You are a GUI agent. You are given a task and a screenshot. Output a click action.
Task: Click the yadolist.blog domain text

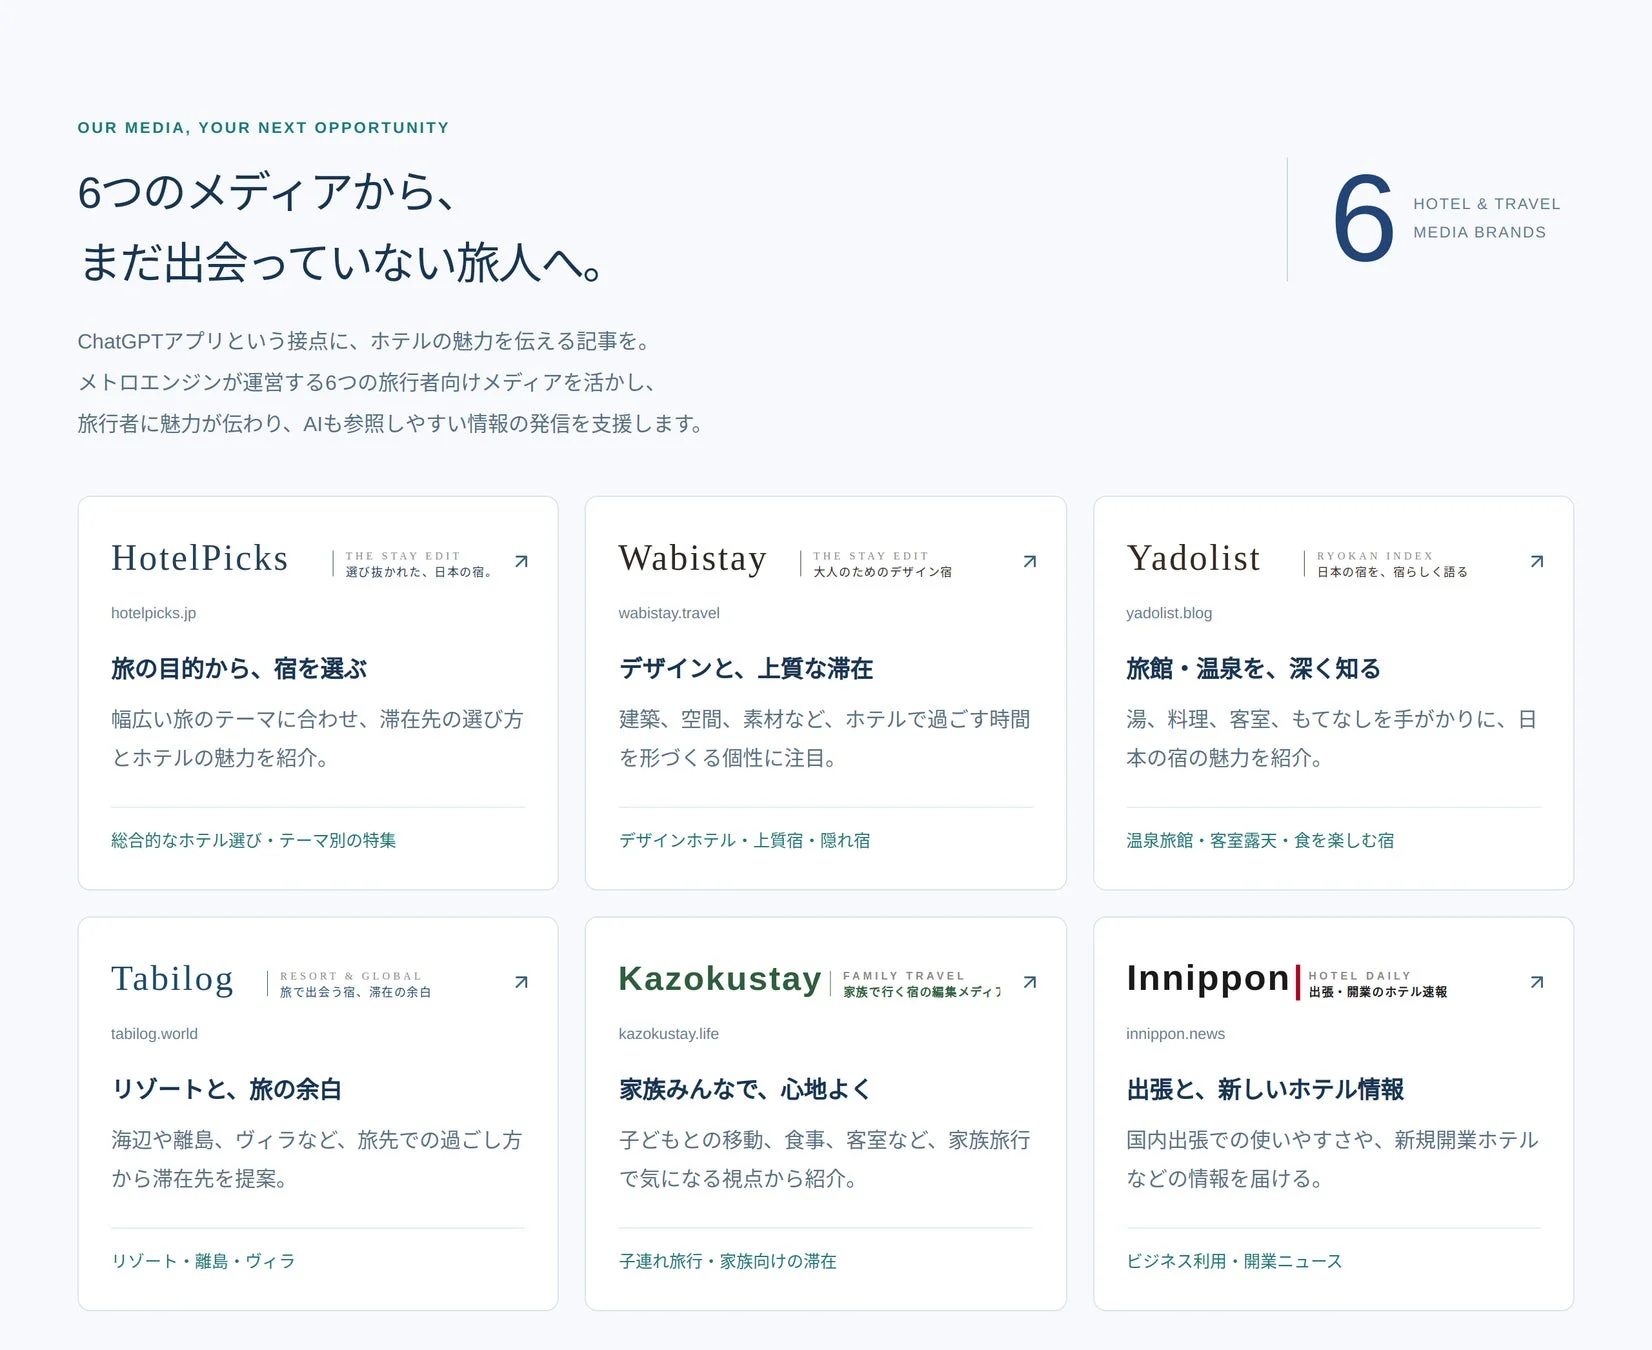(x=1169, y=613)
